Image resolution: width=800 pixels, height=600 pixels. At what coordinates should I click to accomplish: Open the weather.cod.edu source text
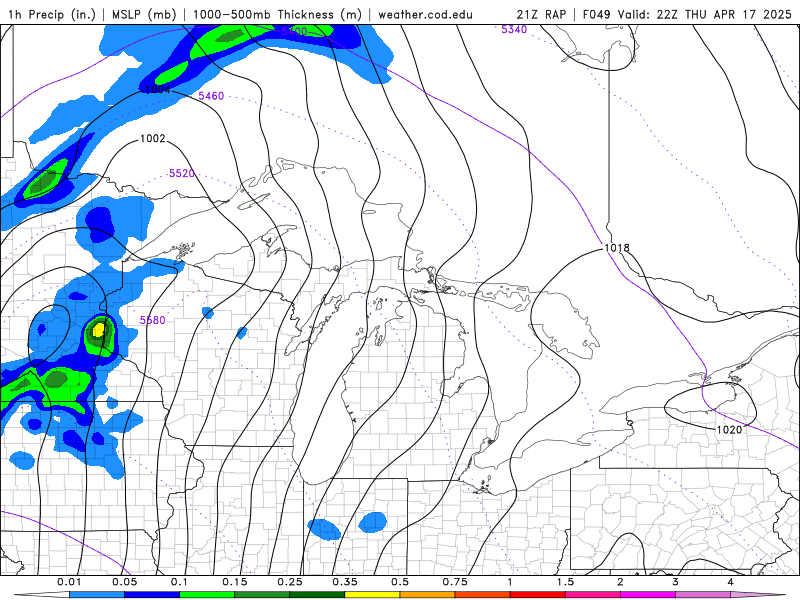coord(425,14)
